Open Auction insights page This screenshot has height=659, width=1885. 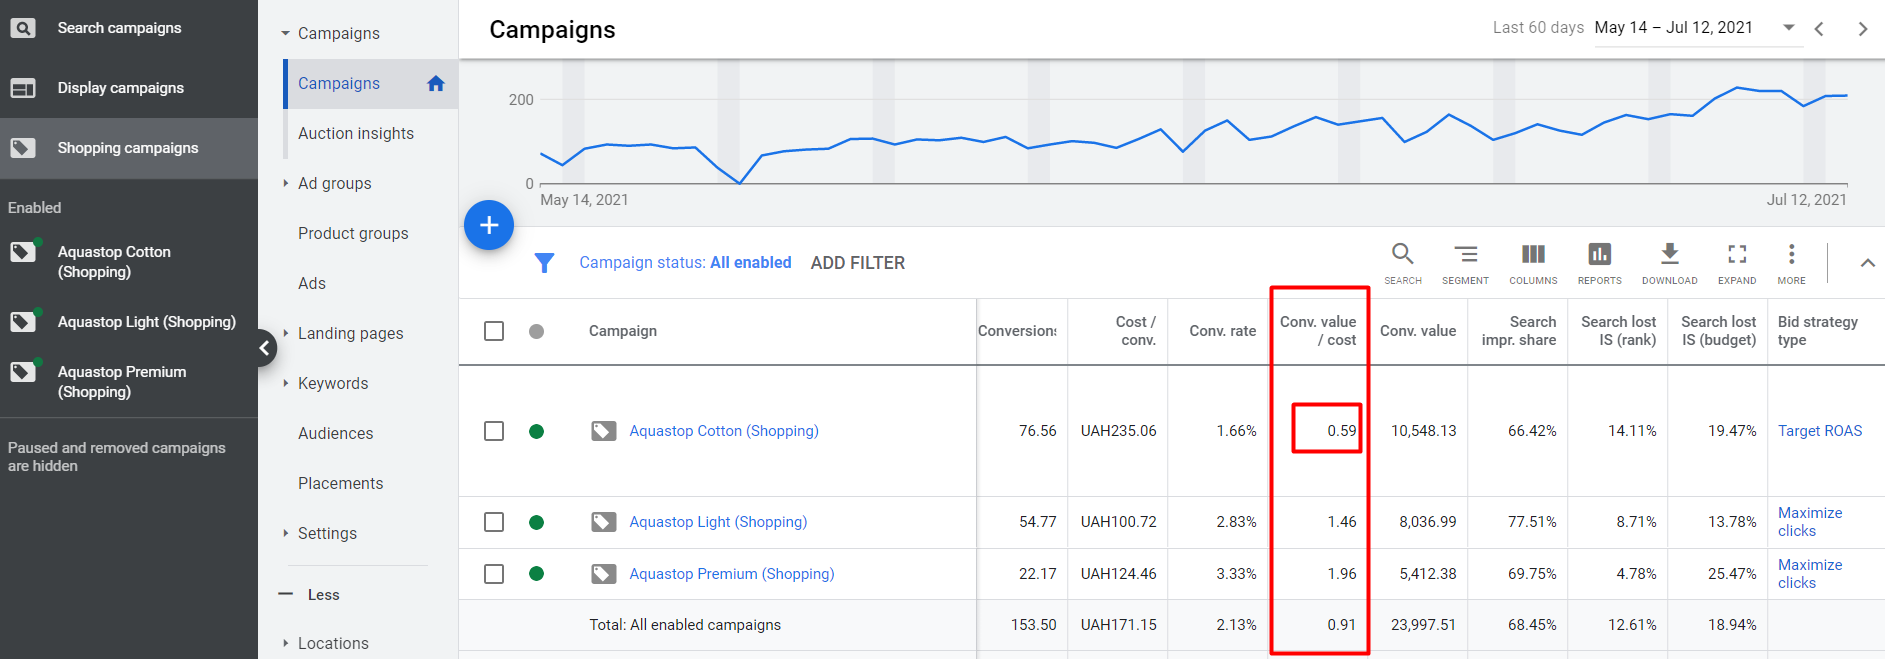click(x=355, y=133)
